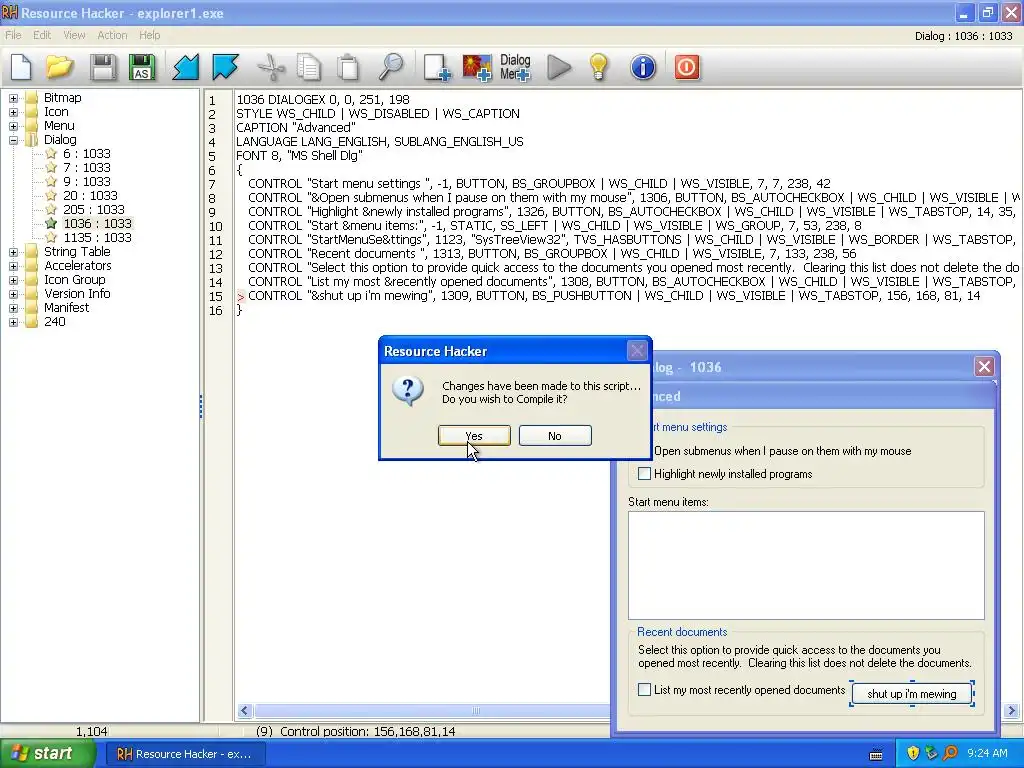The width and height of the screenshot is (1024, 768).
Task: Expand the Version Info node
Action: tap(13, 294)
